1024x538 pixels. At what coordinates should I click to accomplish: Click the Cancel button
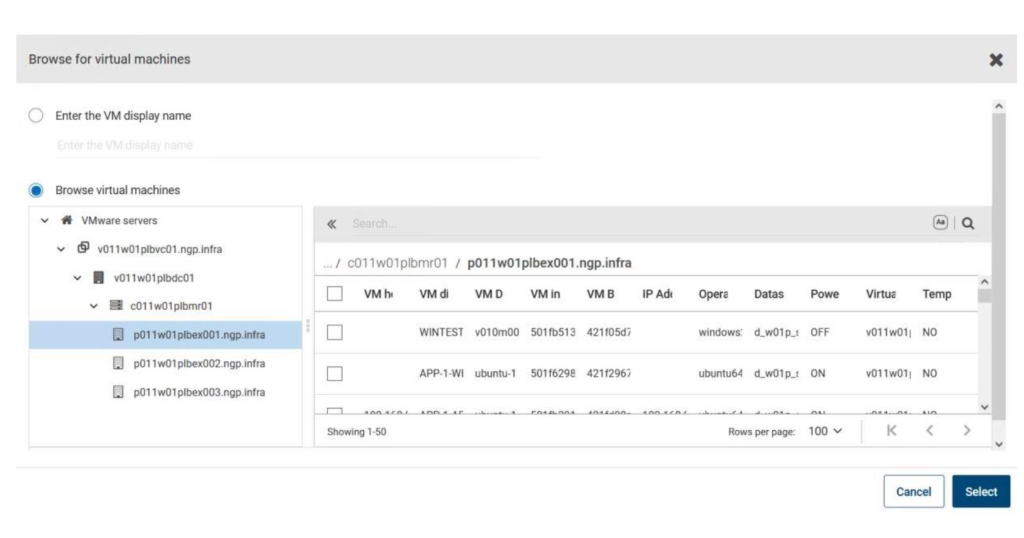[x=914, y=492]
